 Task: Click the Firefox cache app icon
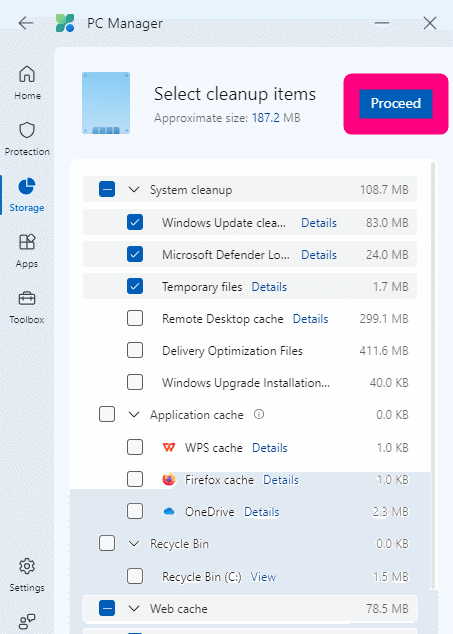point(169,480)
